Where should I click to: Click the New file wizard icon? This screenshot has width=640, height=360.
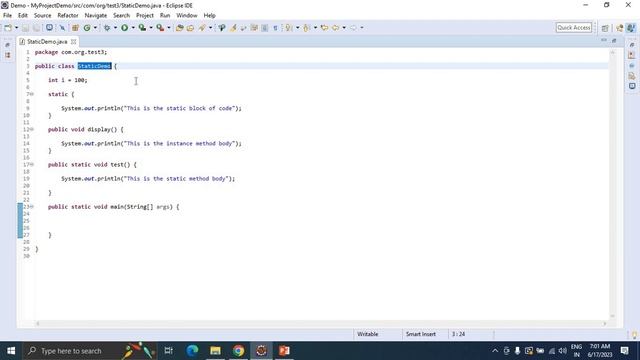[x=8, y=28]
